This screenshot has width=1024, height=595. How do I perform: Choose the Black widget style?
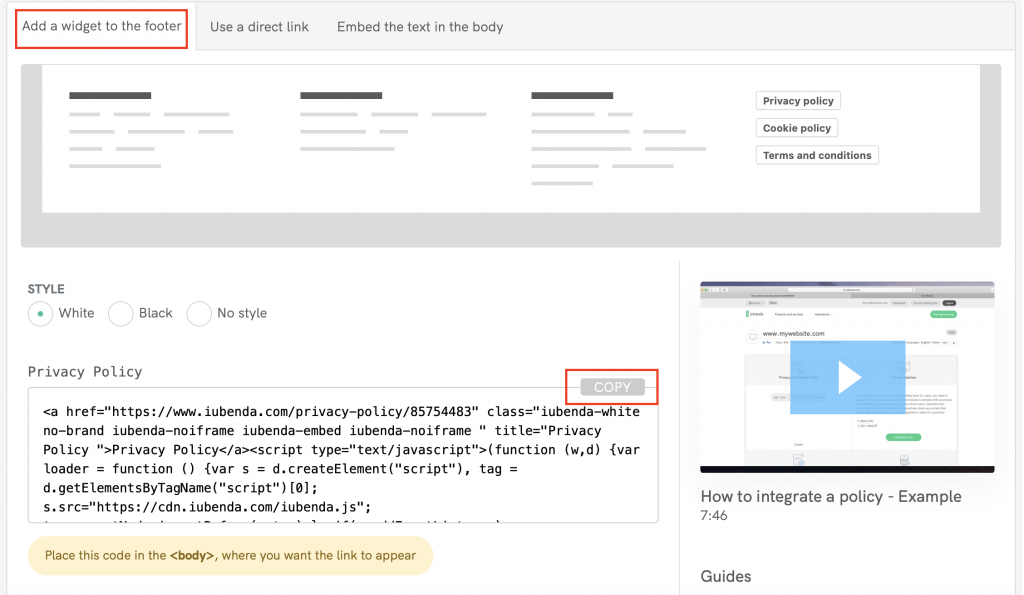[120, 313]
